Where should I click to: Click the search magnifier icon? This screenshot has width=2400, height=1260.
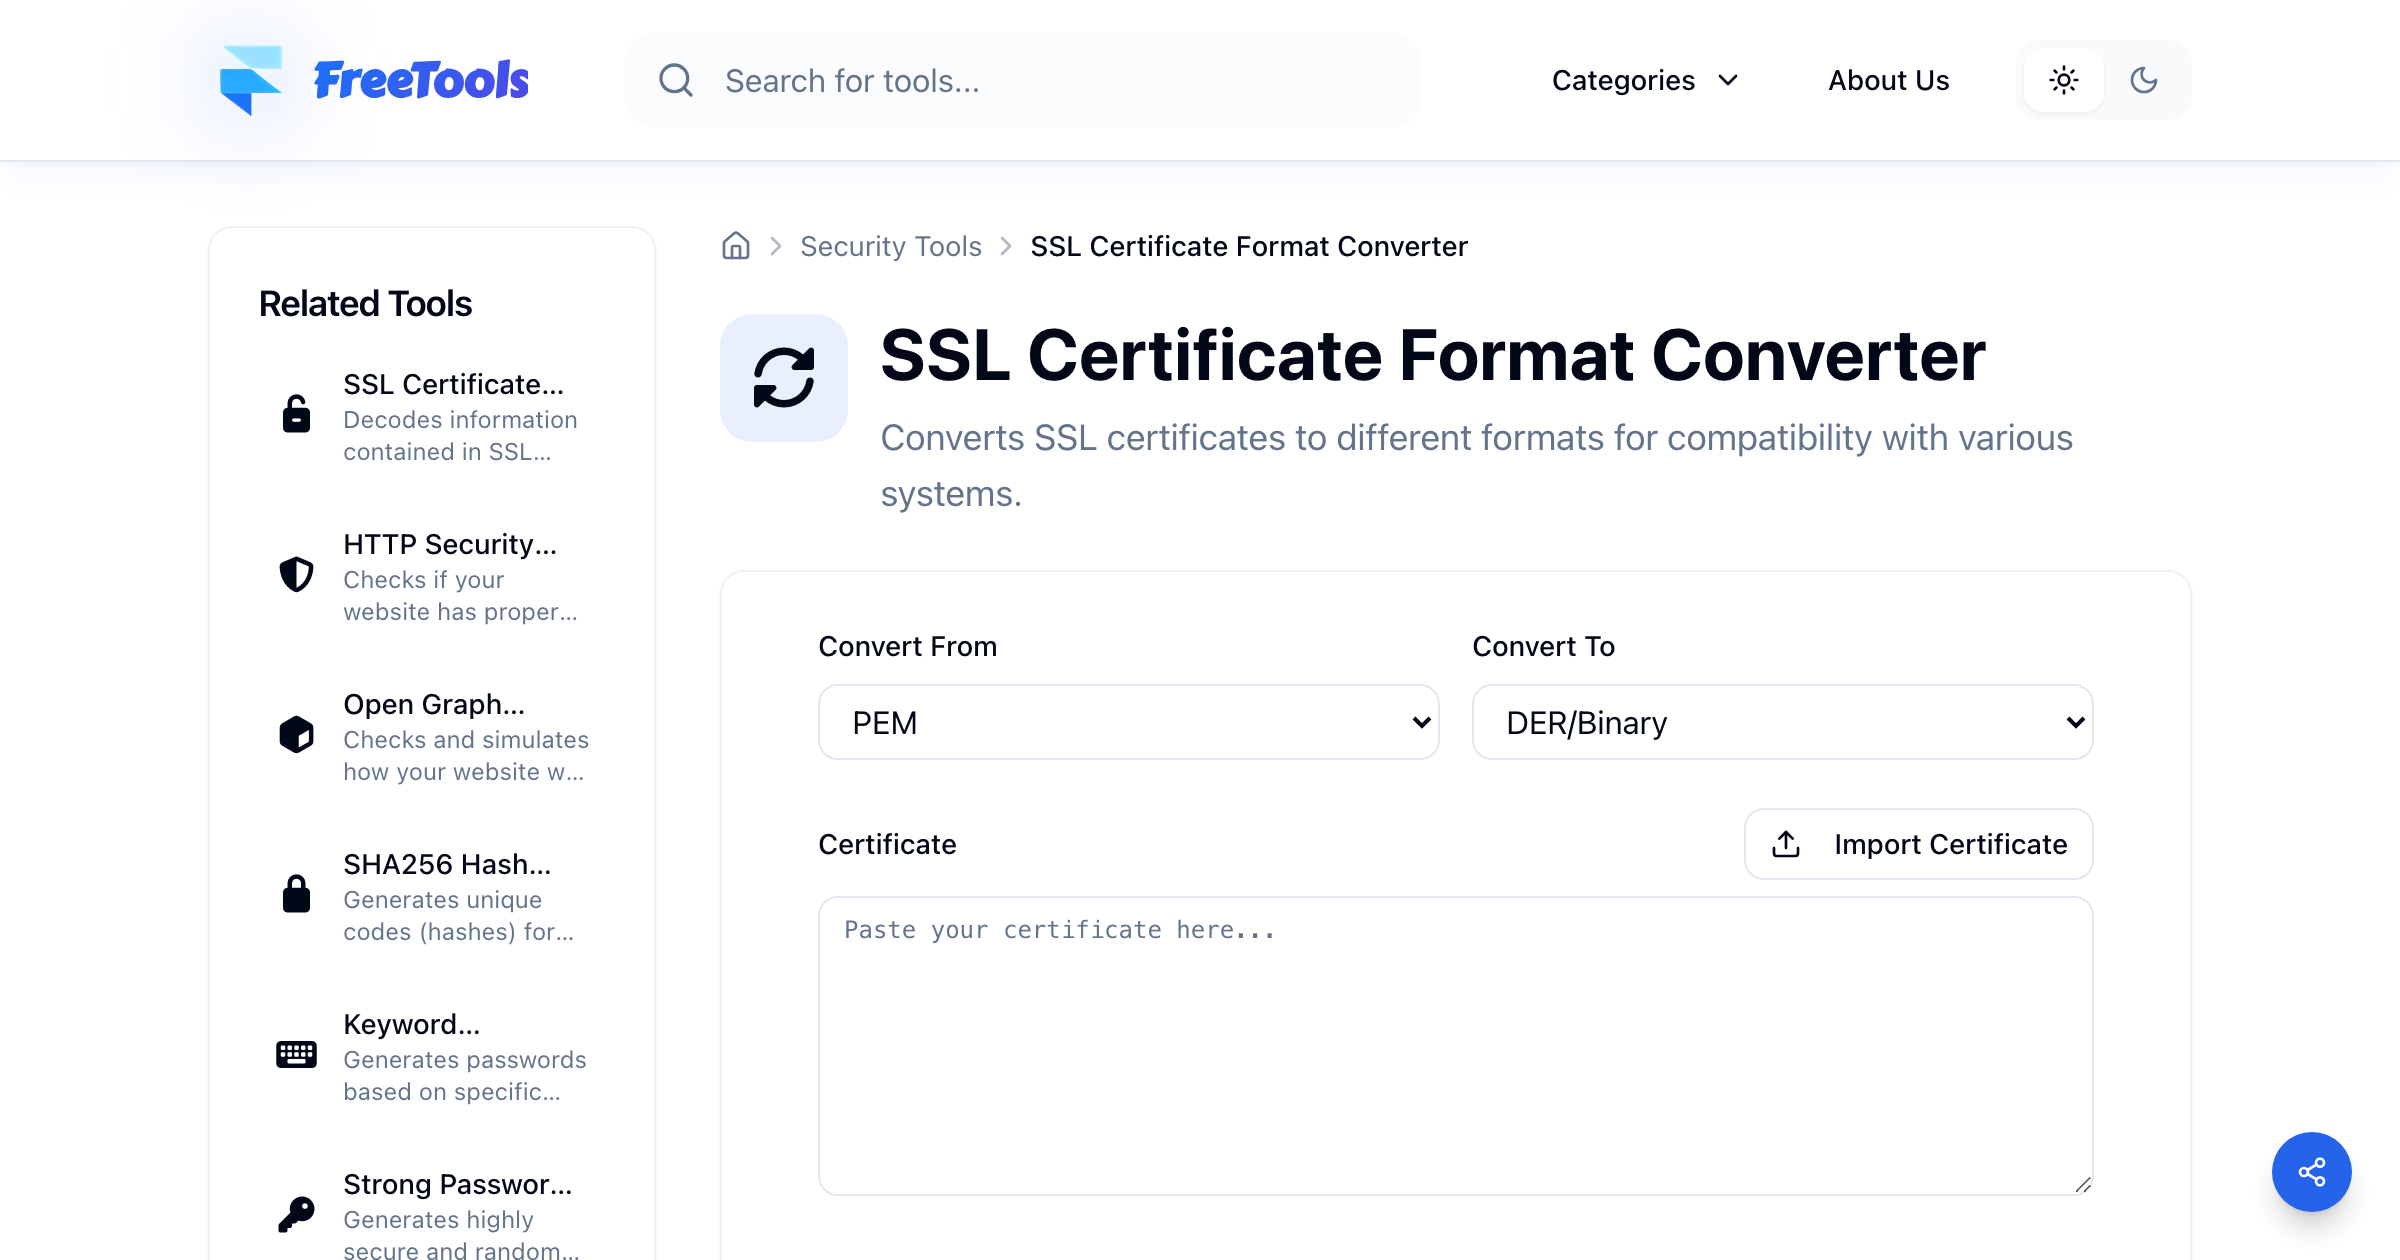[x=676, y=80]
